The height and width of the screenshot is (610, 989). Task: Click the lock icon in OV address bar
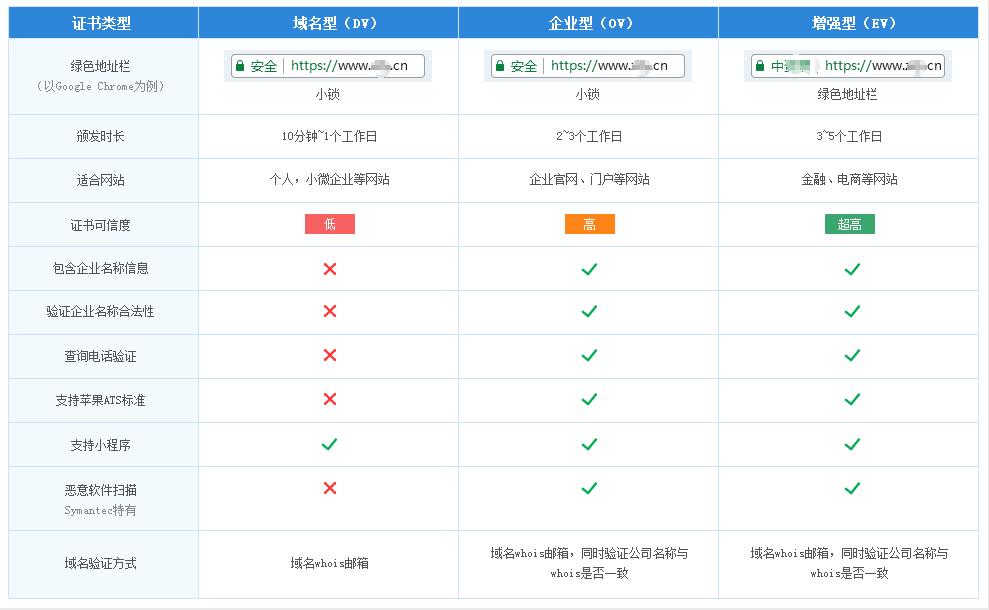[500, 66]
